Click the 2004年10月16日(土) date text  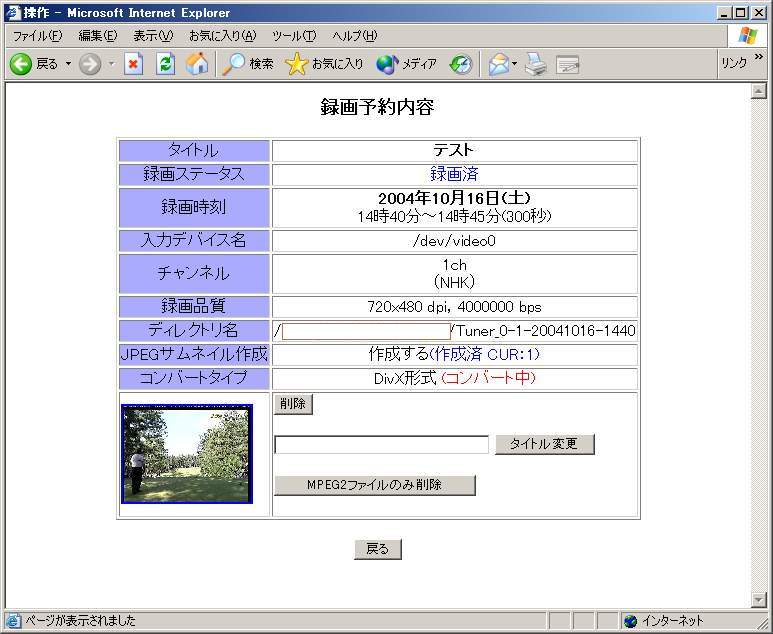click(454, 198)
